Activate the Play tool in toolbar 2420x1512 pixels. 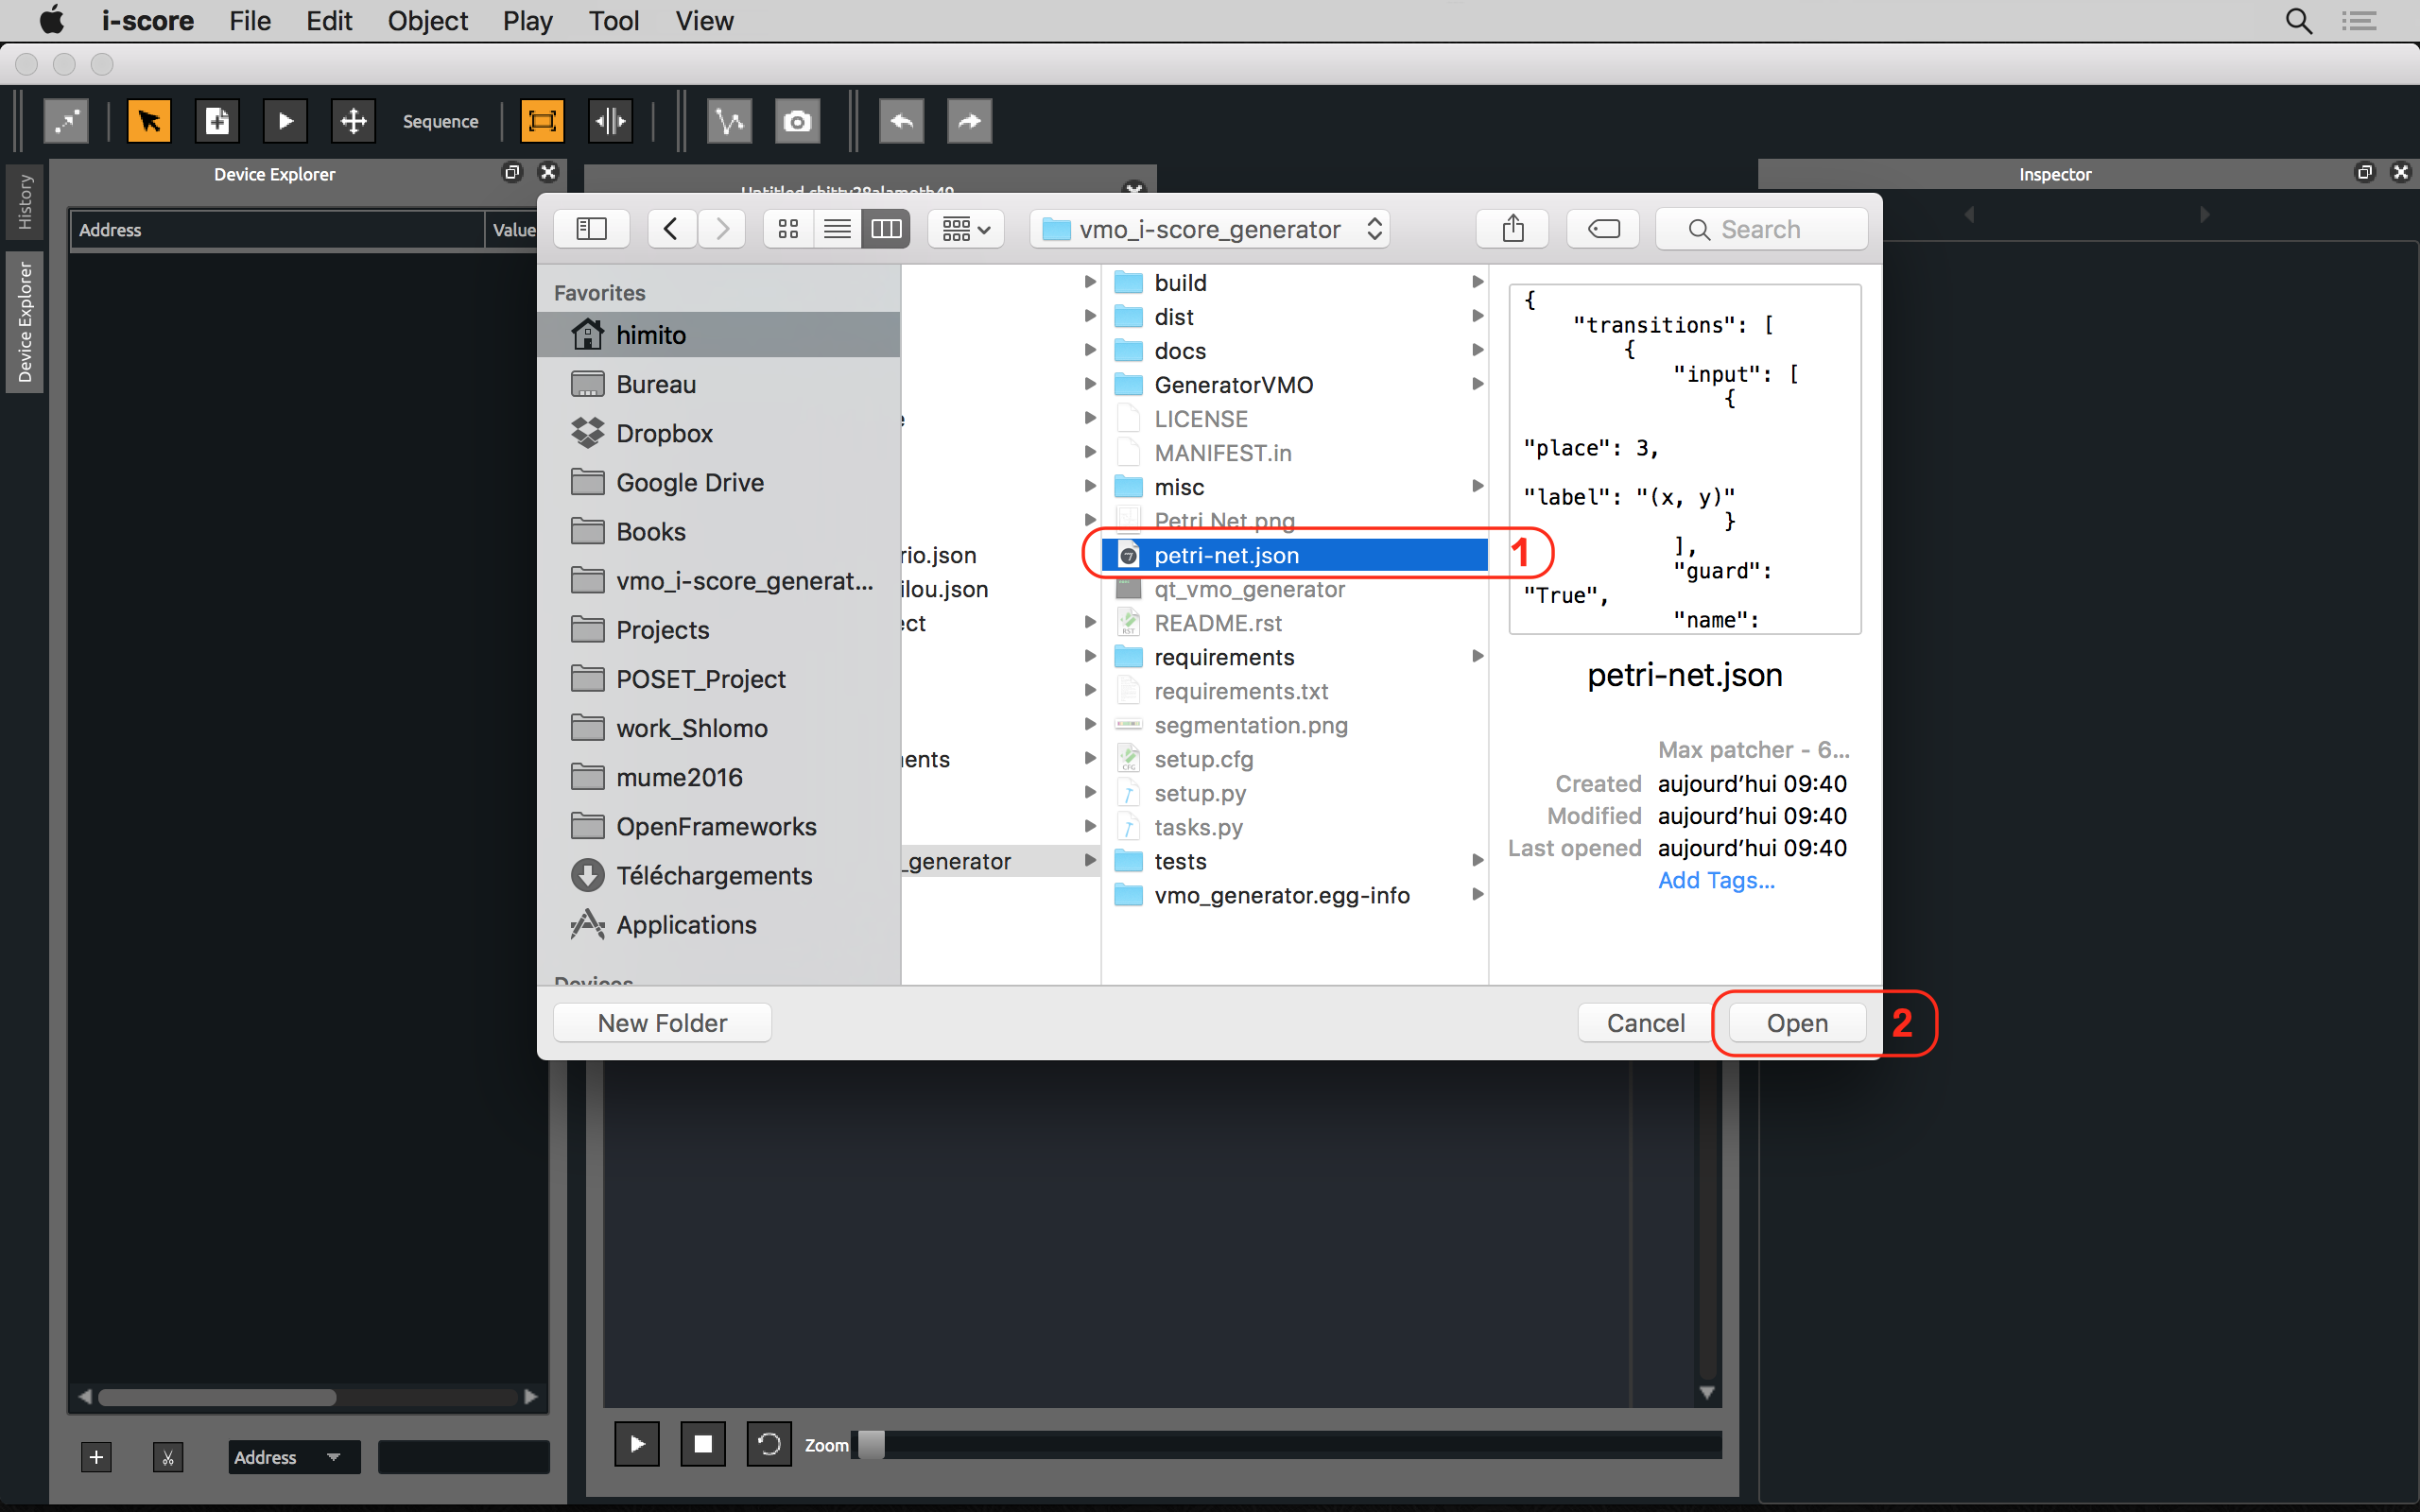coord(285,121)
